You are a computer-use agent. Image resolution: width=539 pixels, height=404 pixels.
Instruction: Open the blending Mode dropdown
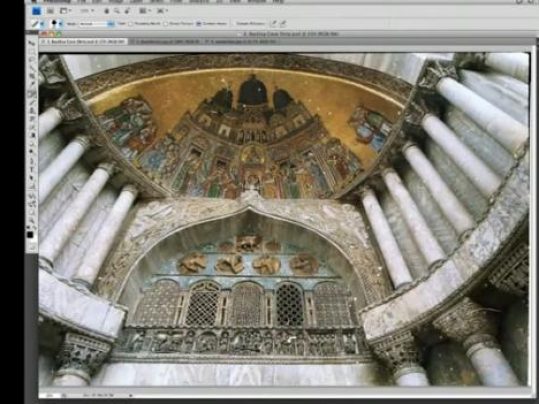pyautogui.click(x=97, y=24)
